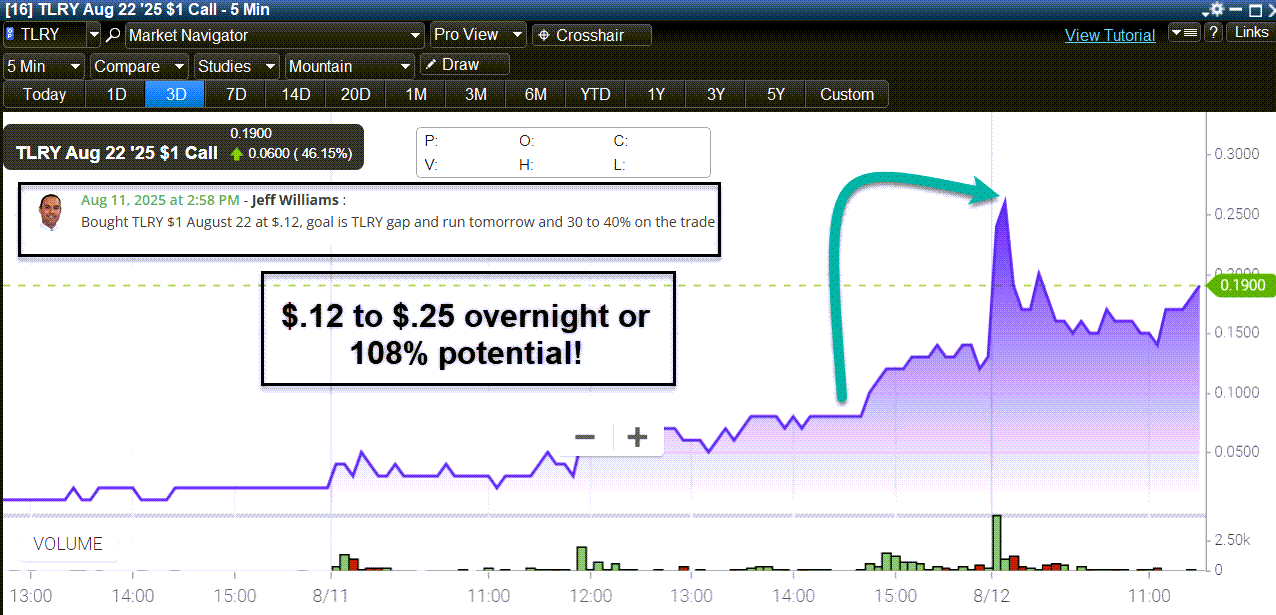Switch to the 3M range
The height and width of the screenshot is (615, 1276).
coord(476,94)
